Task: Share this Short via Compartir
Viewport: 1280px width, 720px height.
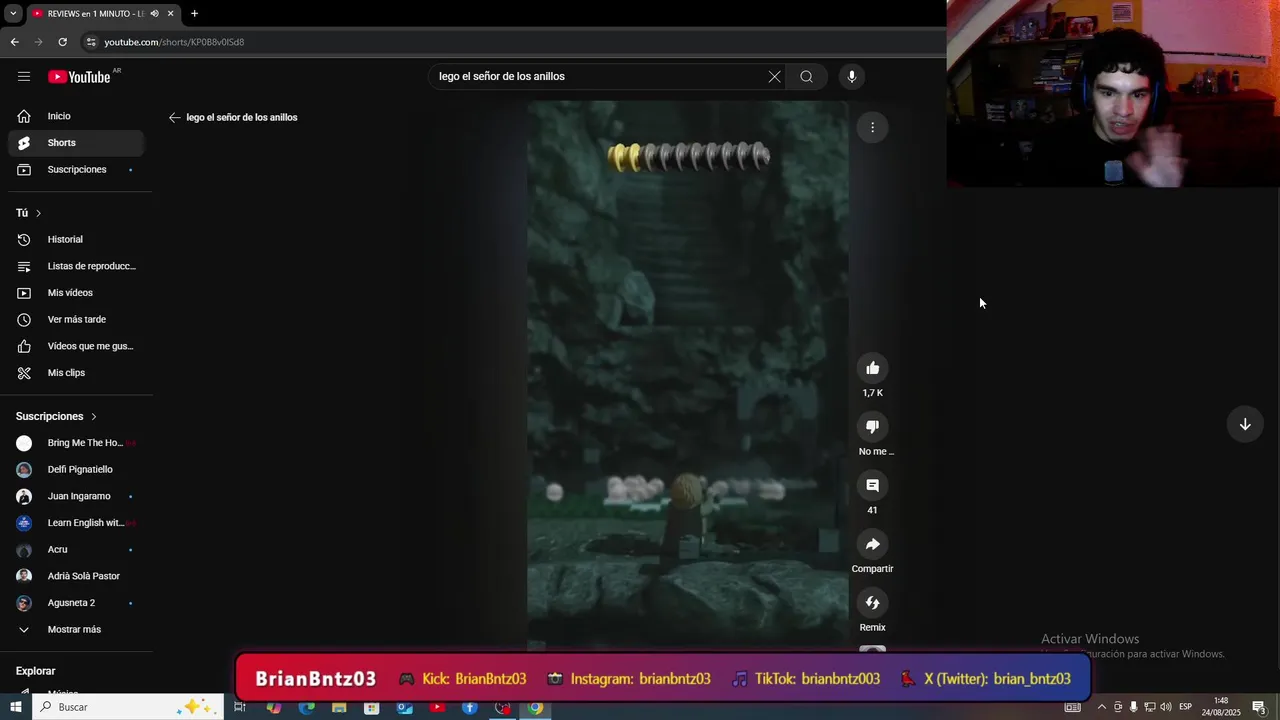Action: point(872,544)
